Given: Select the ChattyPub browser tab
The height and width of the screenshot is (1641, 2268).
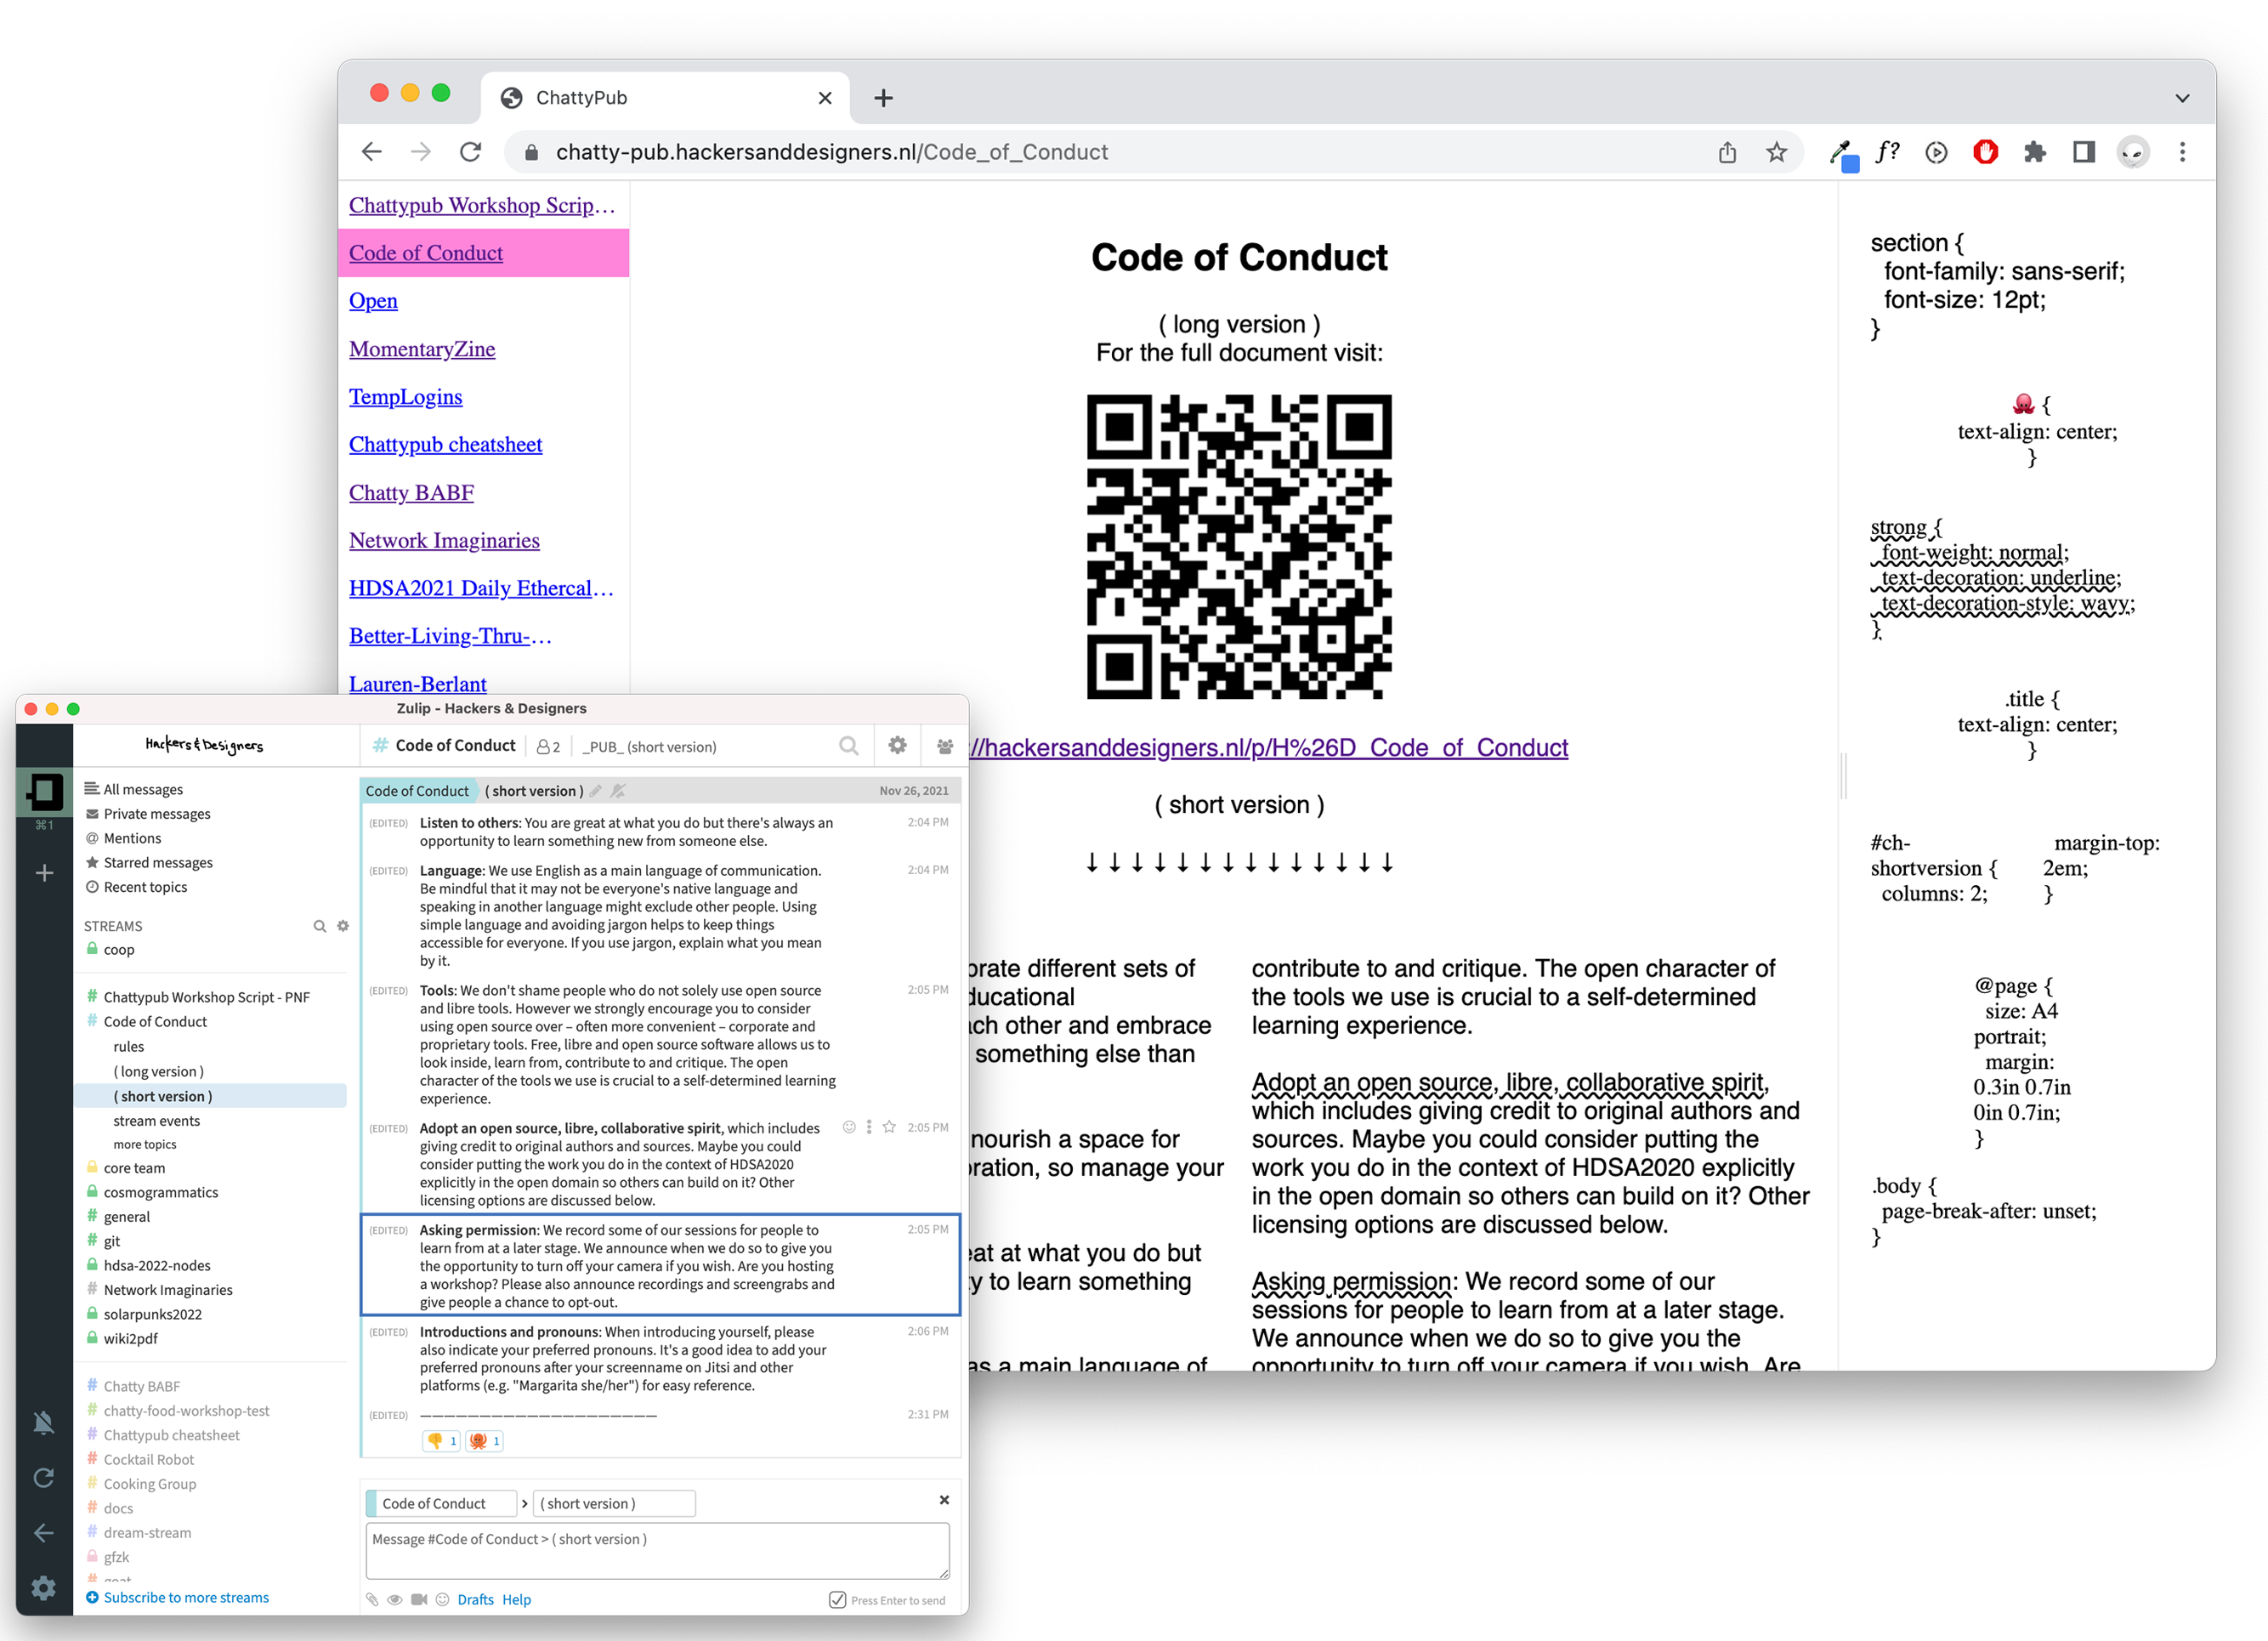Looking at the screenshot, I should (665, 98).
